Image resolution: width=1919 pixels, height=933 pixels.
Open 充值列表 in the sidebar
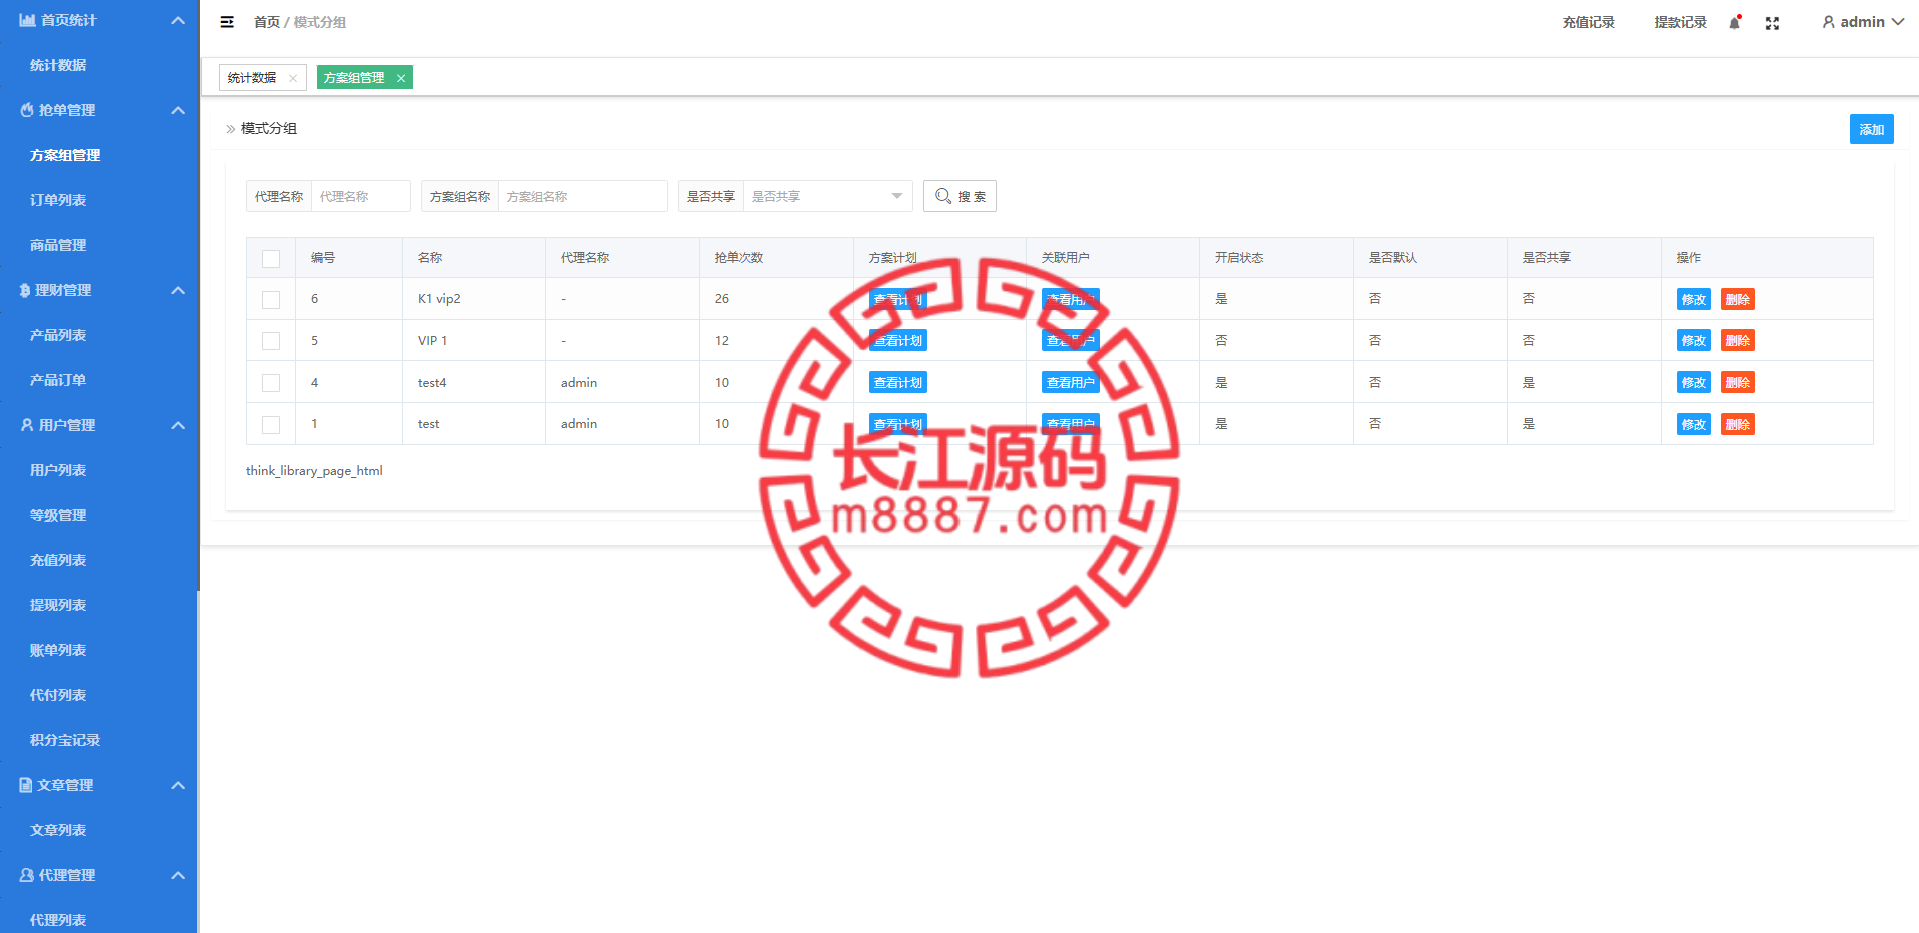[x=58, y=560]
